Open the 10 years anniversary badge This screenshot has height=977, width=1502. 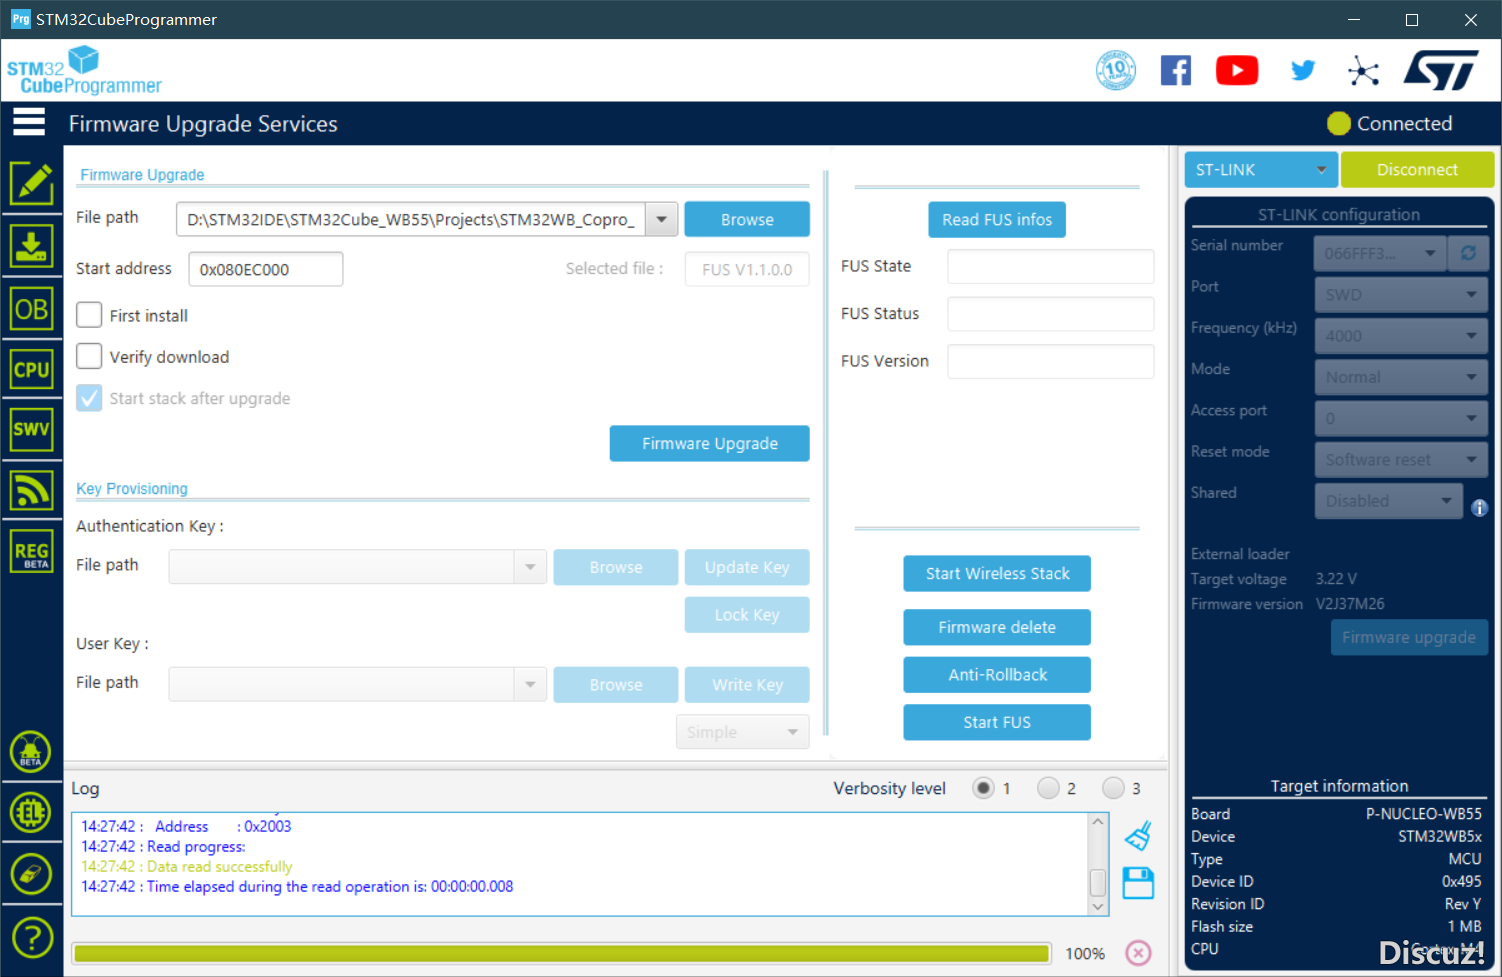click(1116, 70)
